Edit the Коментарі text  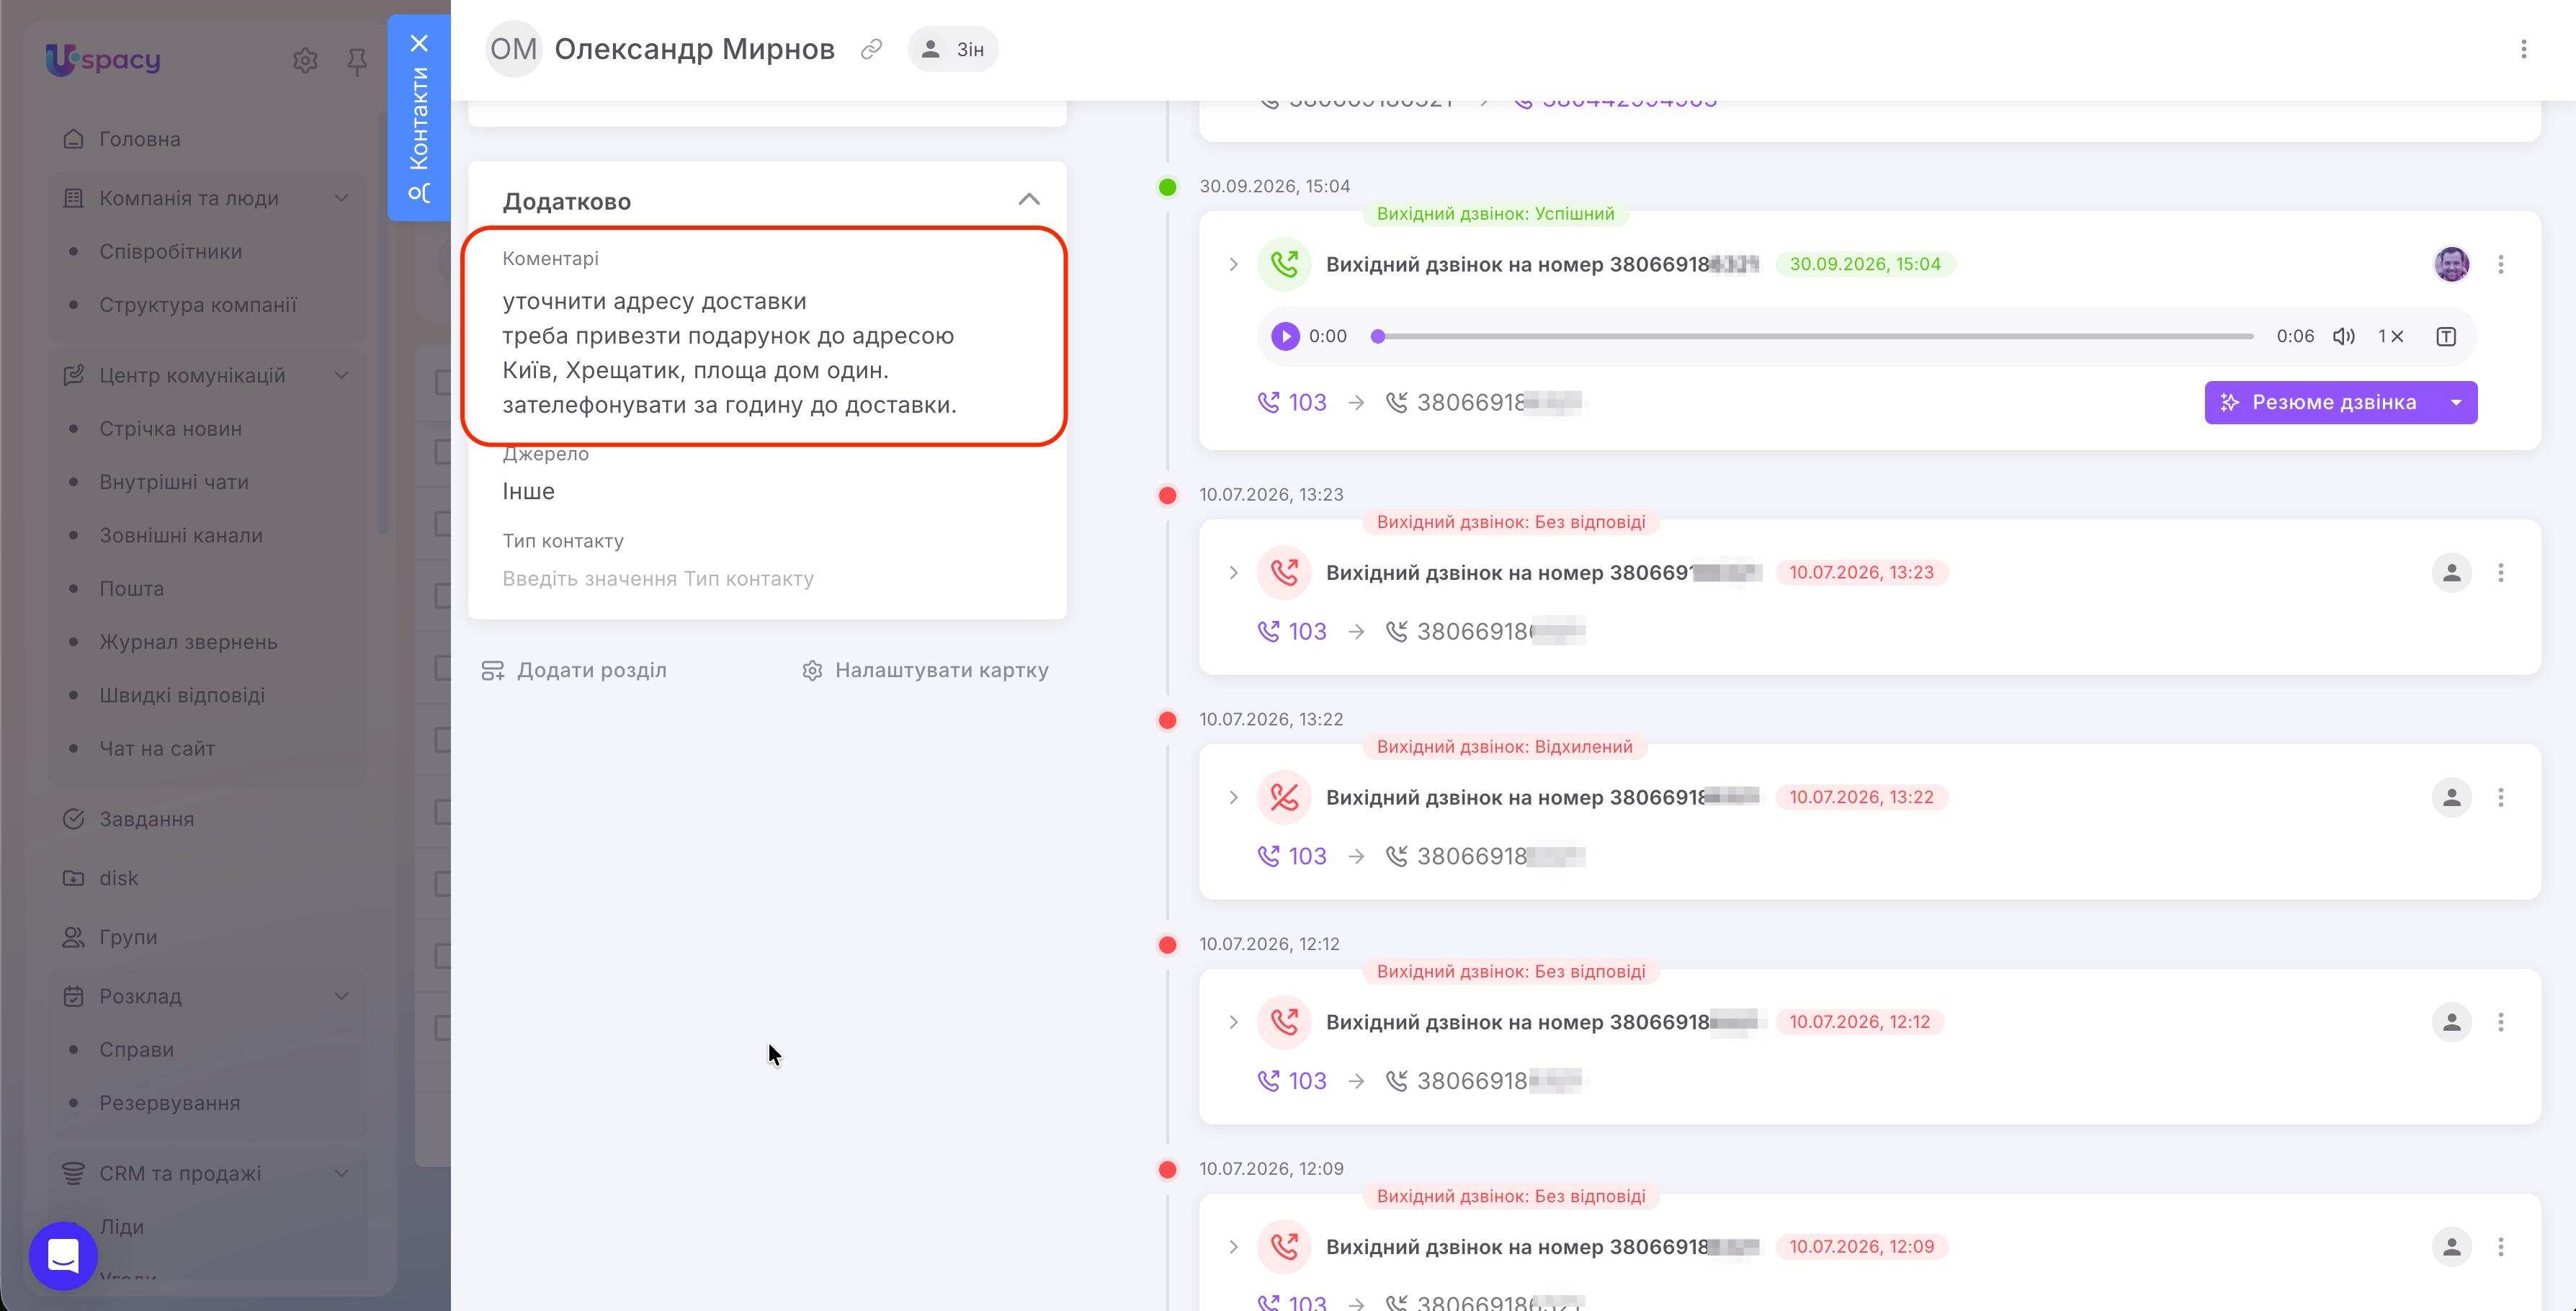[729, 353]
